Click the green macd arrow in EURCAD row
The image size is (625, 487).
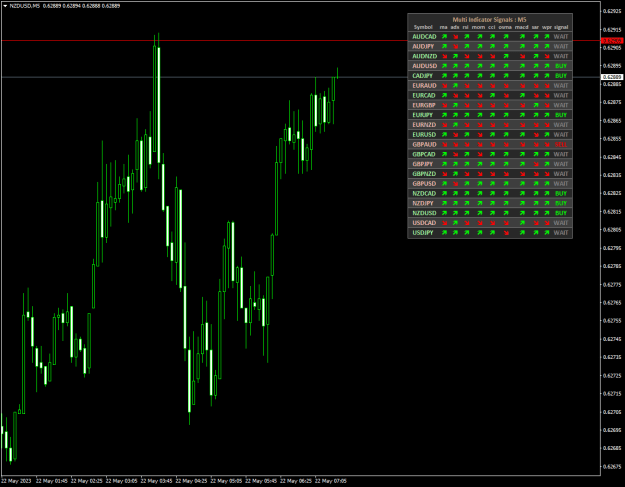[522, 96]
